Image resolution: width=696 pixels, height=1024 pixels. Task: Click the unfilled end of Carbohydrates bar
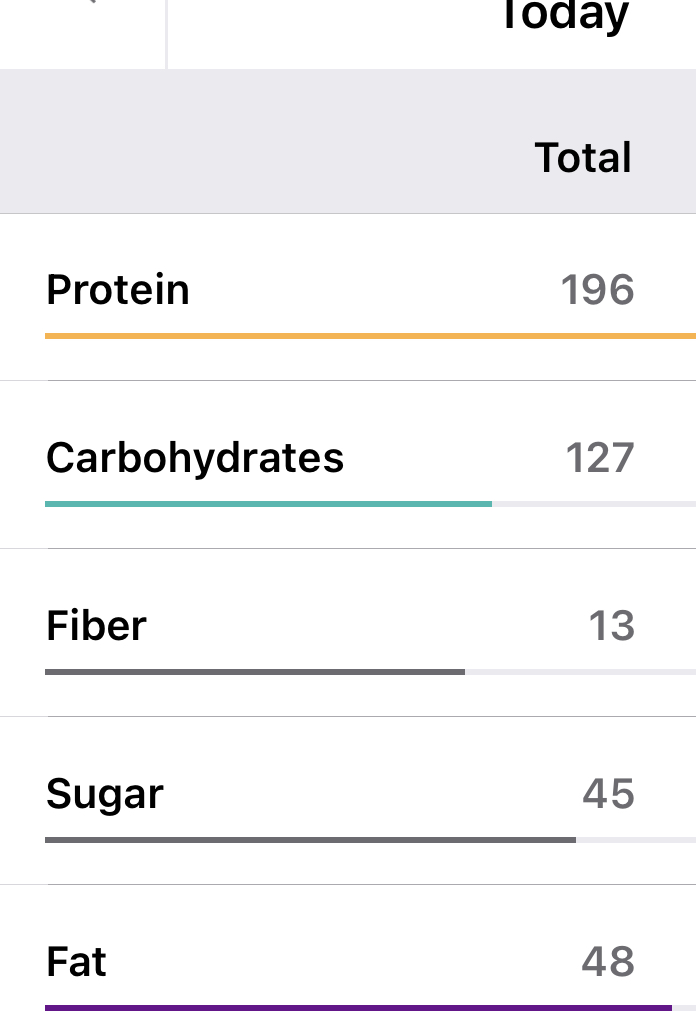(x=593, y=504)
